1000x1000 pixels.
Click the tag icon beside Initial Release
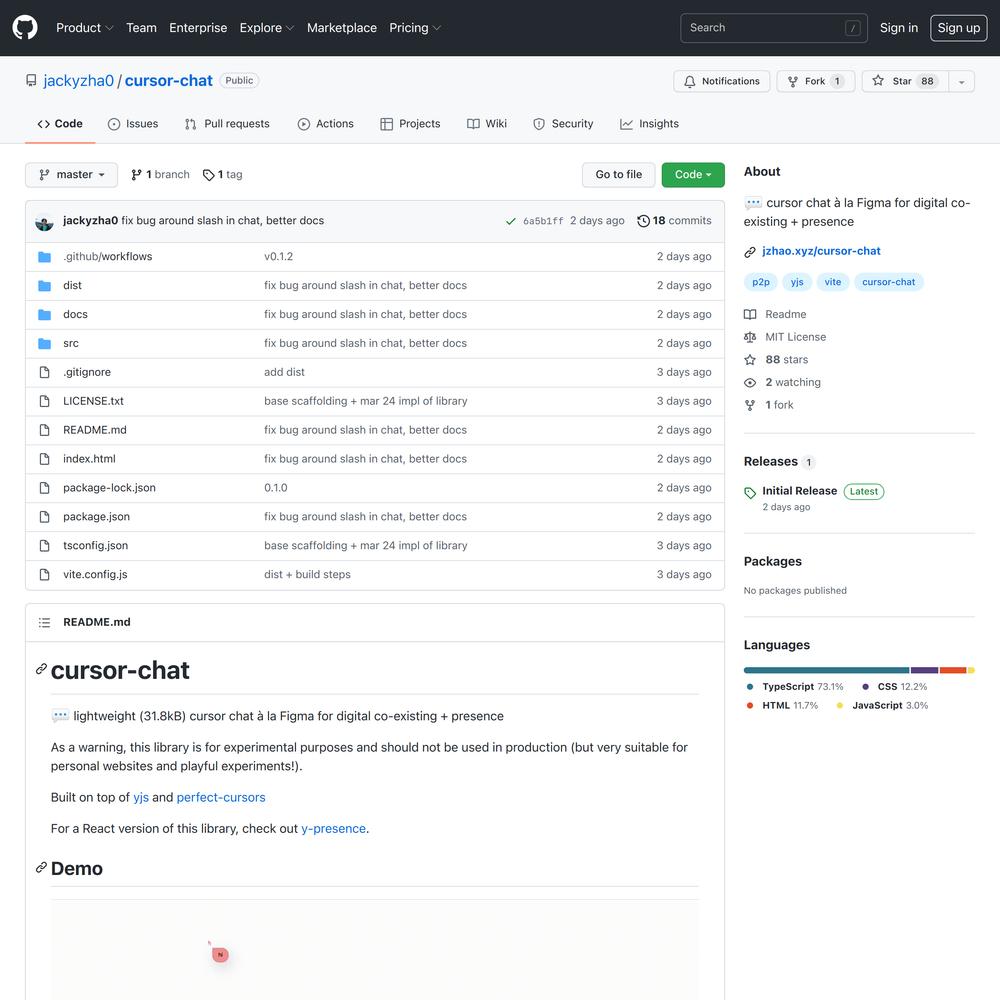point(750,492)
